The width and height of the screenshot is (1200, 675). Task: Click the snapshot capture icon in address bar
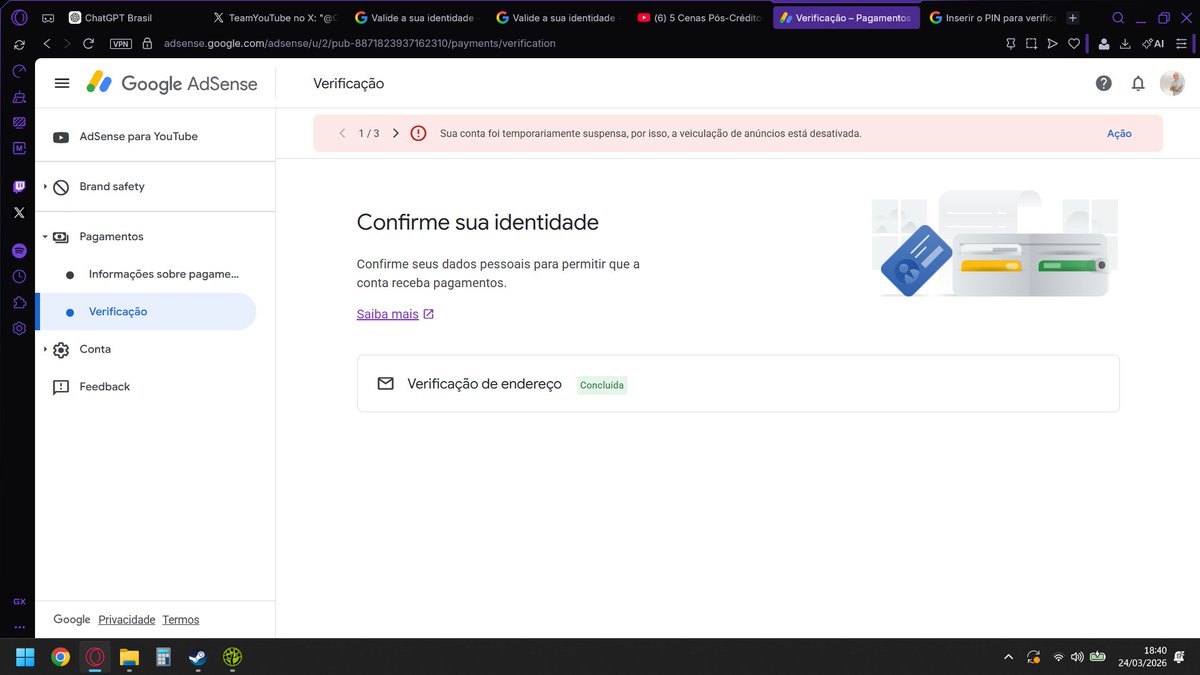(1031, 43)
